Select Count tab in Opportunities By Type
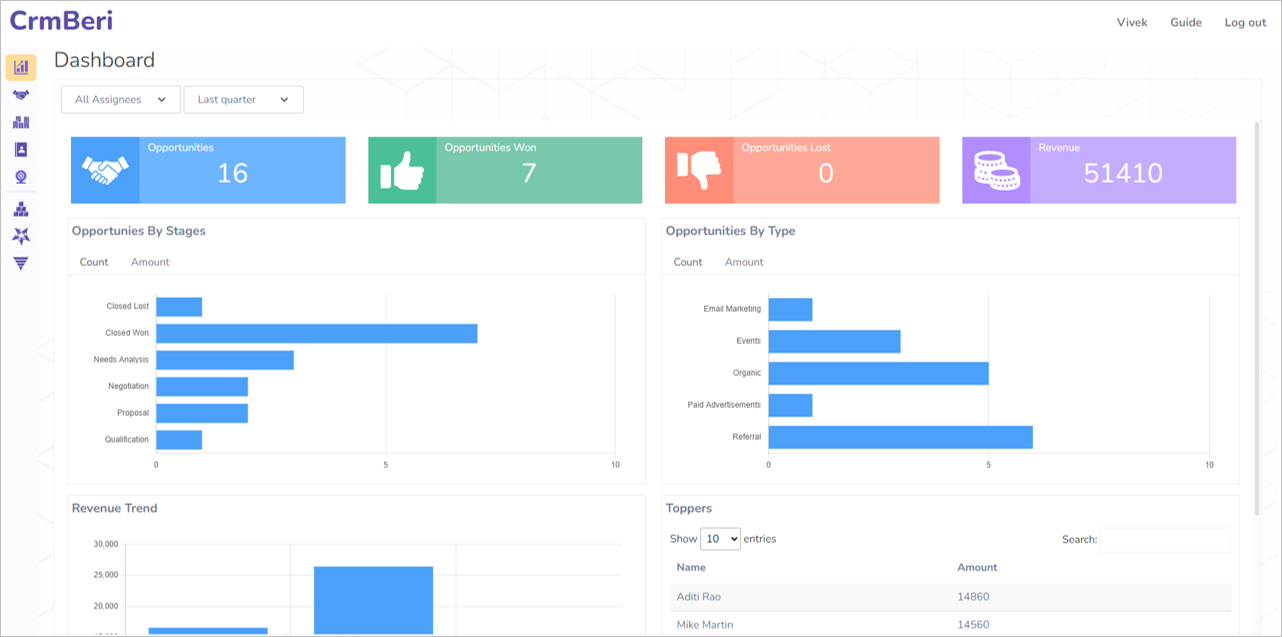 pos(688,262)
